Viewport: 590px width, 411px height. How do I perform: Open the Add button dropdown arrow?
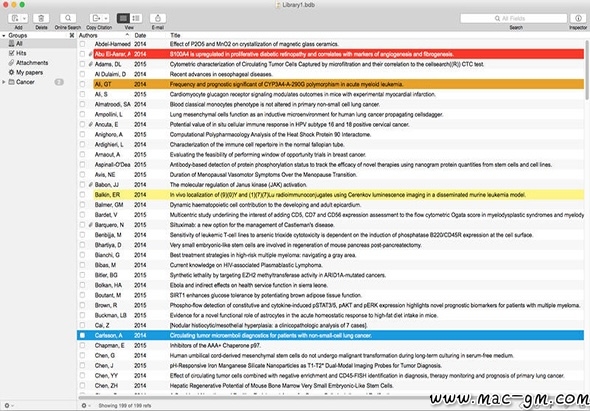24,18
